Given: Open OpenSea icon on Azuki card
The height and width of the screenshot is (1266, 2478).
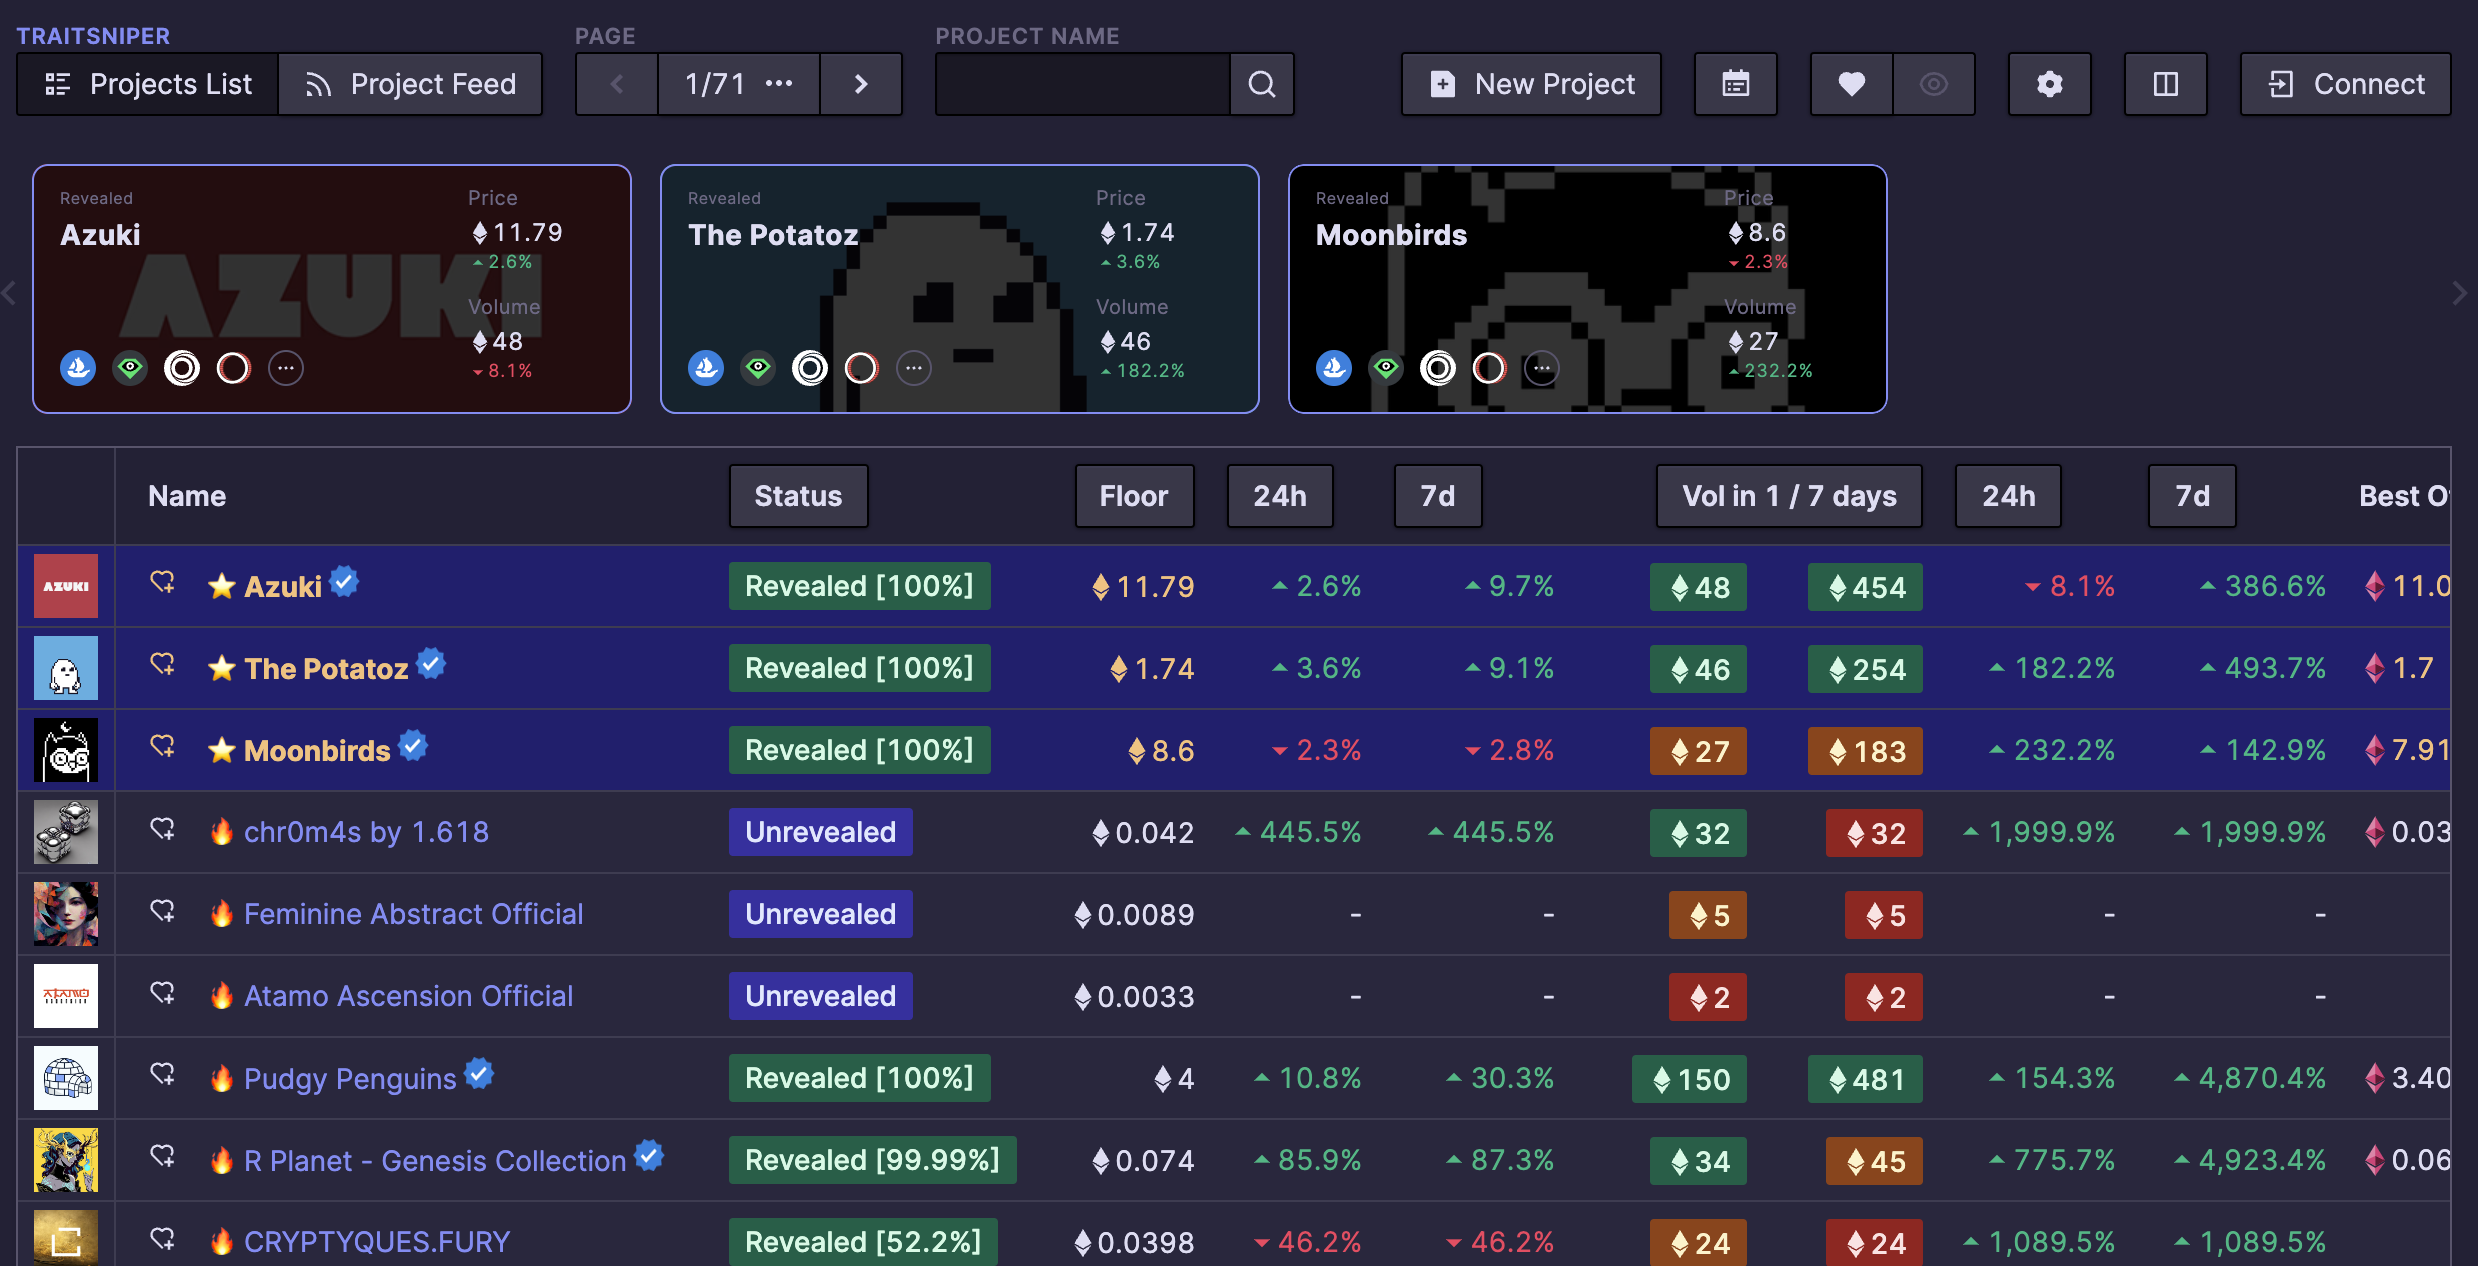Looking at the screenshot, I should 78,368.
